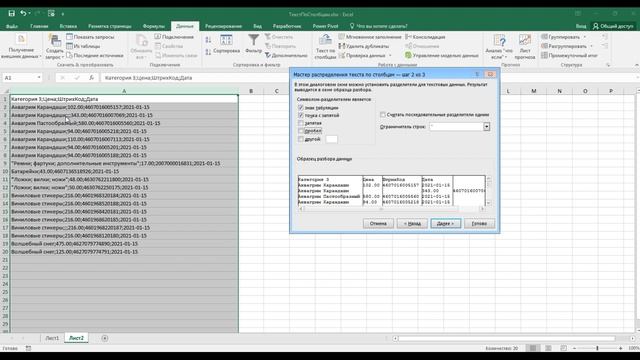
Task: Open the Файл (File) tab
Action: coord(12,26)
